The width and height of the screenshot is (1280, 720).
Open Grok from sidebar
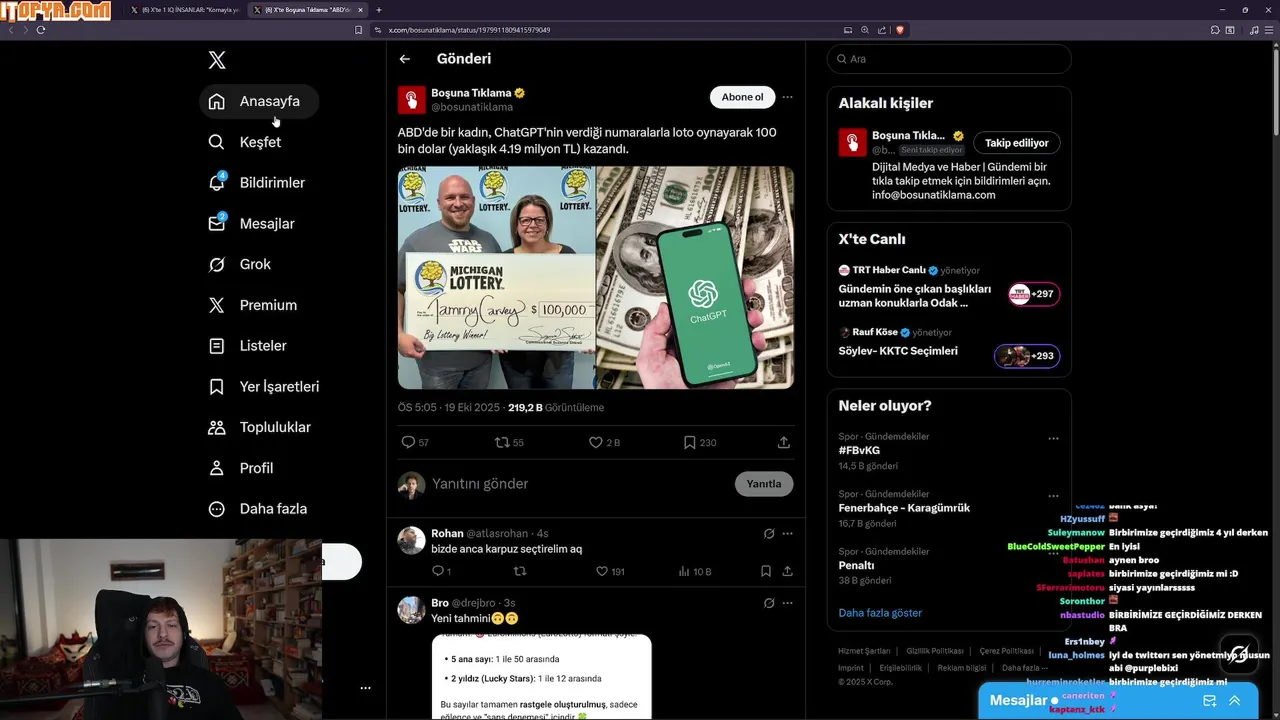240,264
